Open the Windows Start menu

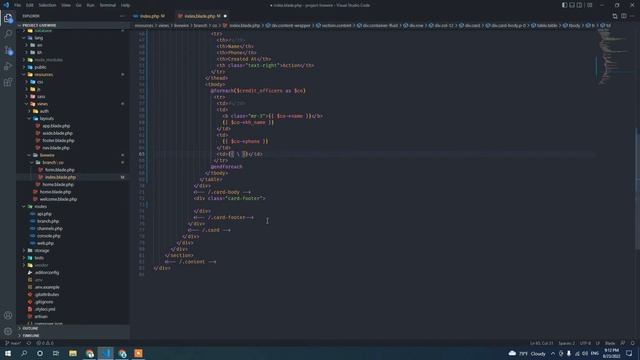tap(8, 353)
